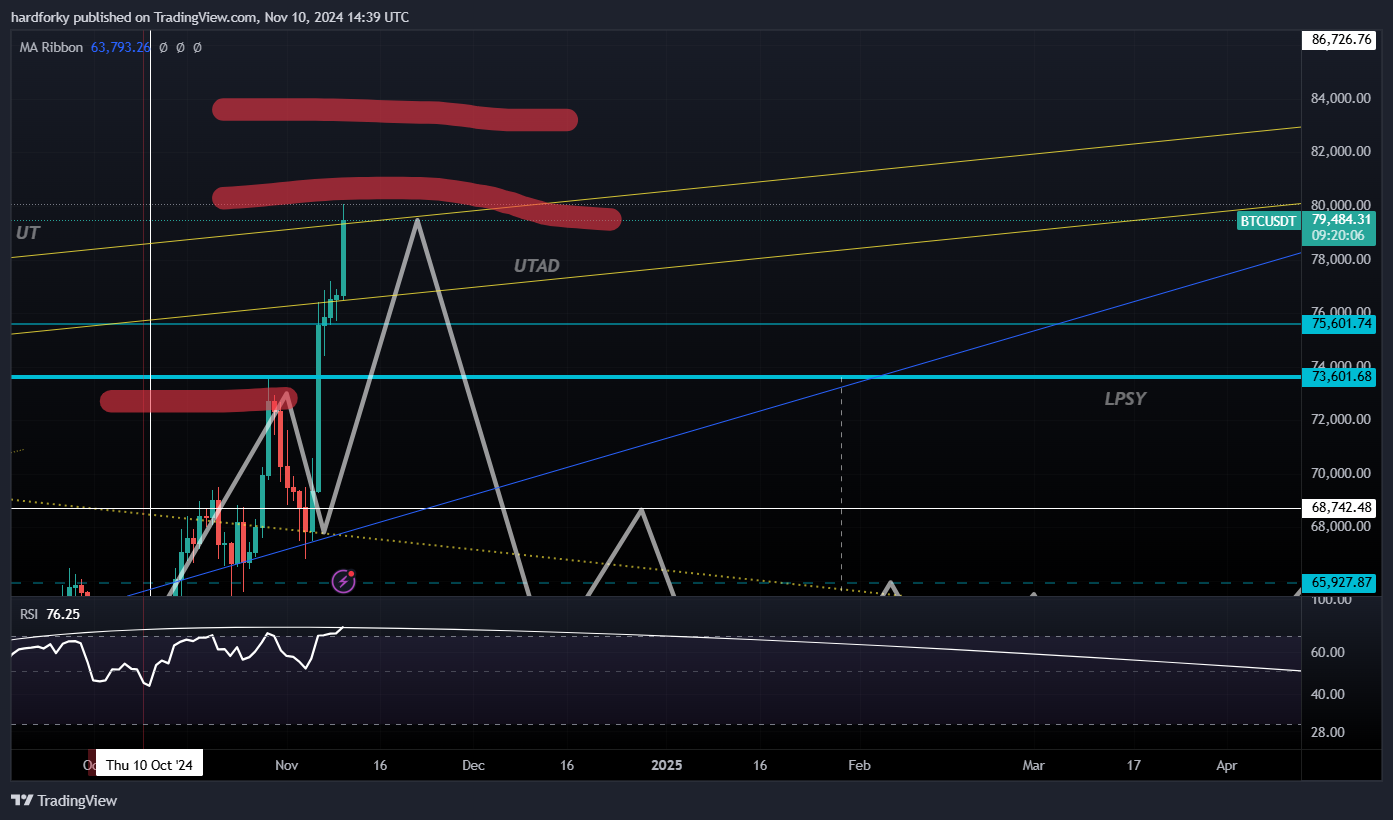Click 72,000.00 on the price axis
Screen dimensions: 1393x820
(x=1341, y=419)
